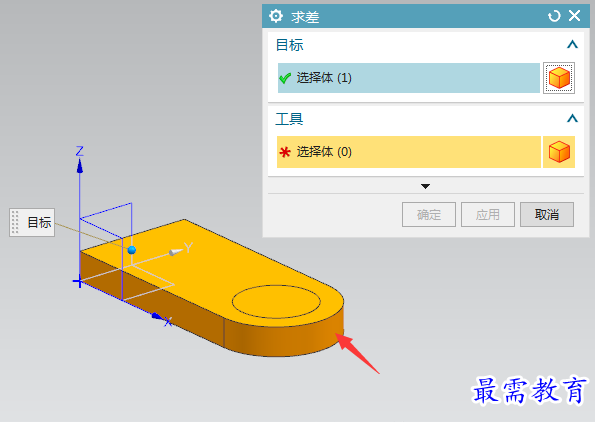Select the 目标 选择体 (1) field
Screen dimensions: 595x422
click(409, 78)
